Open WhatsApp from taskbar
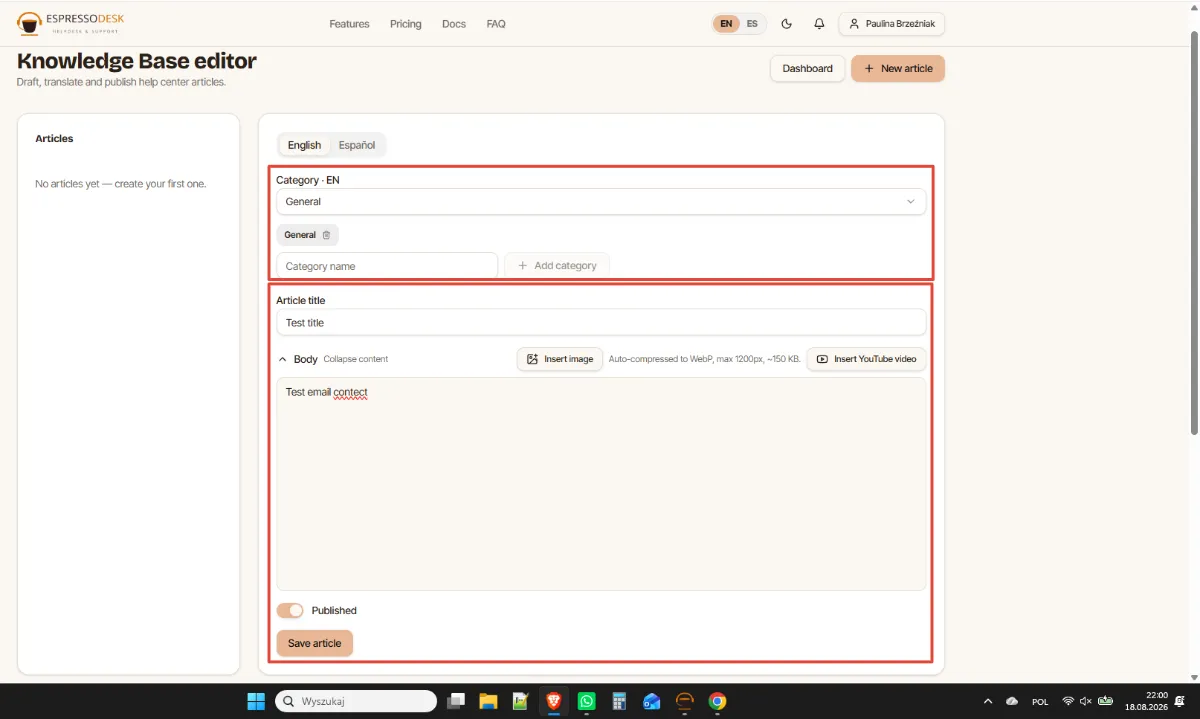 point(586,701)
